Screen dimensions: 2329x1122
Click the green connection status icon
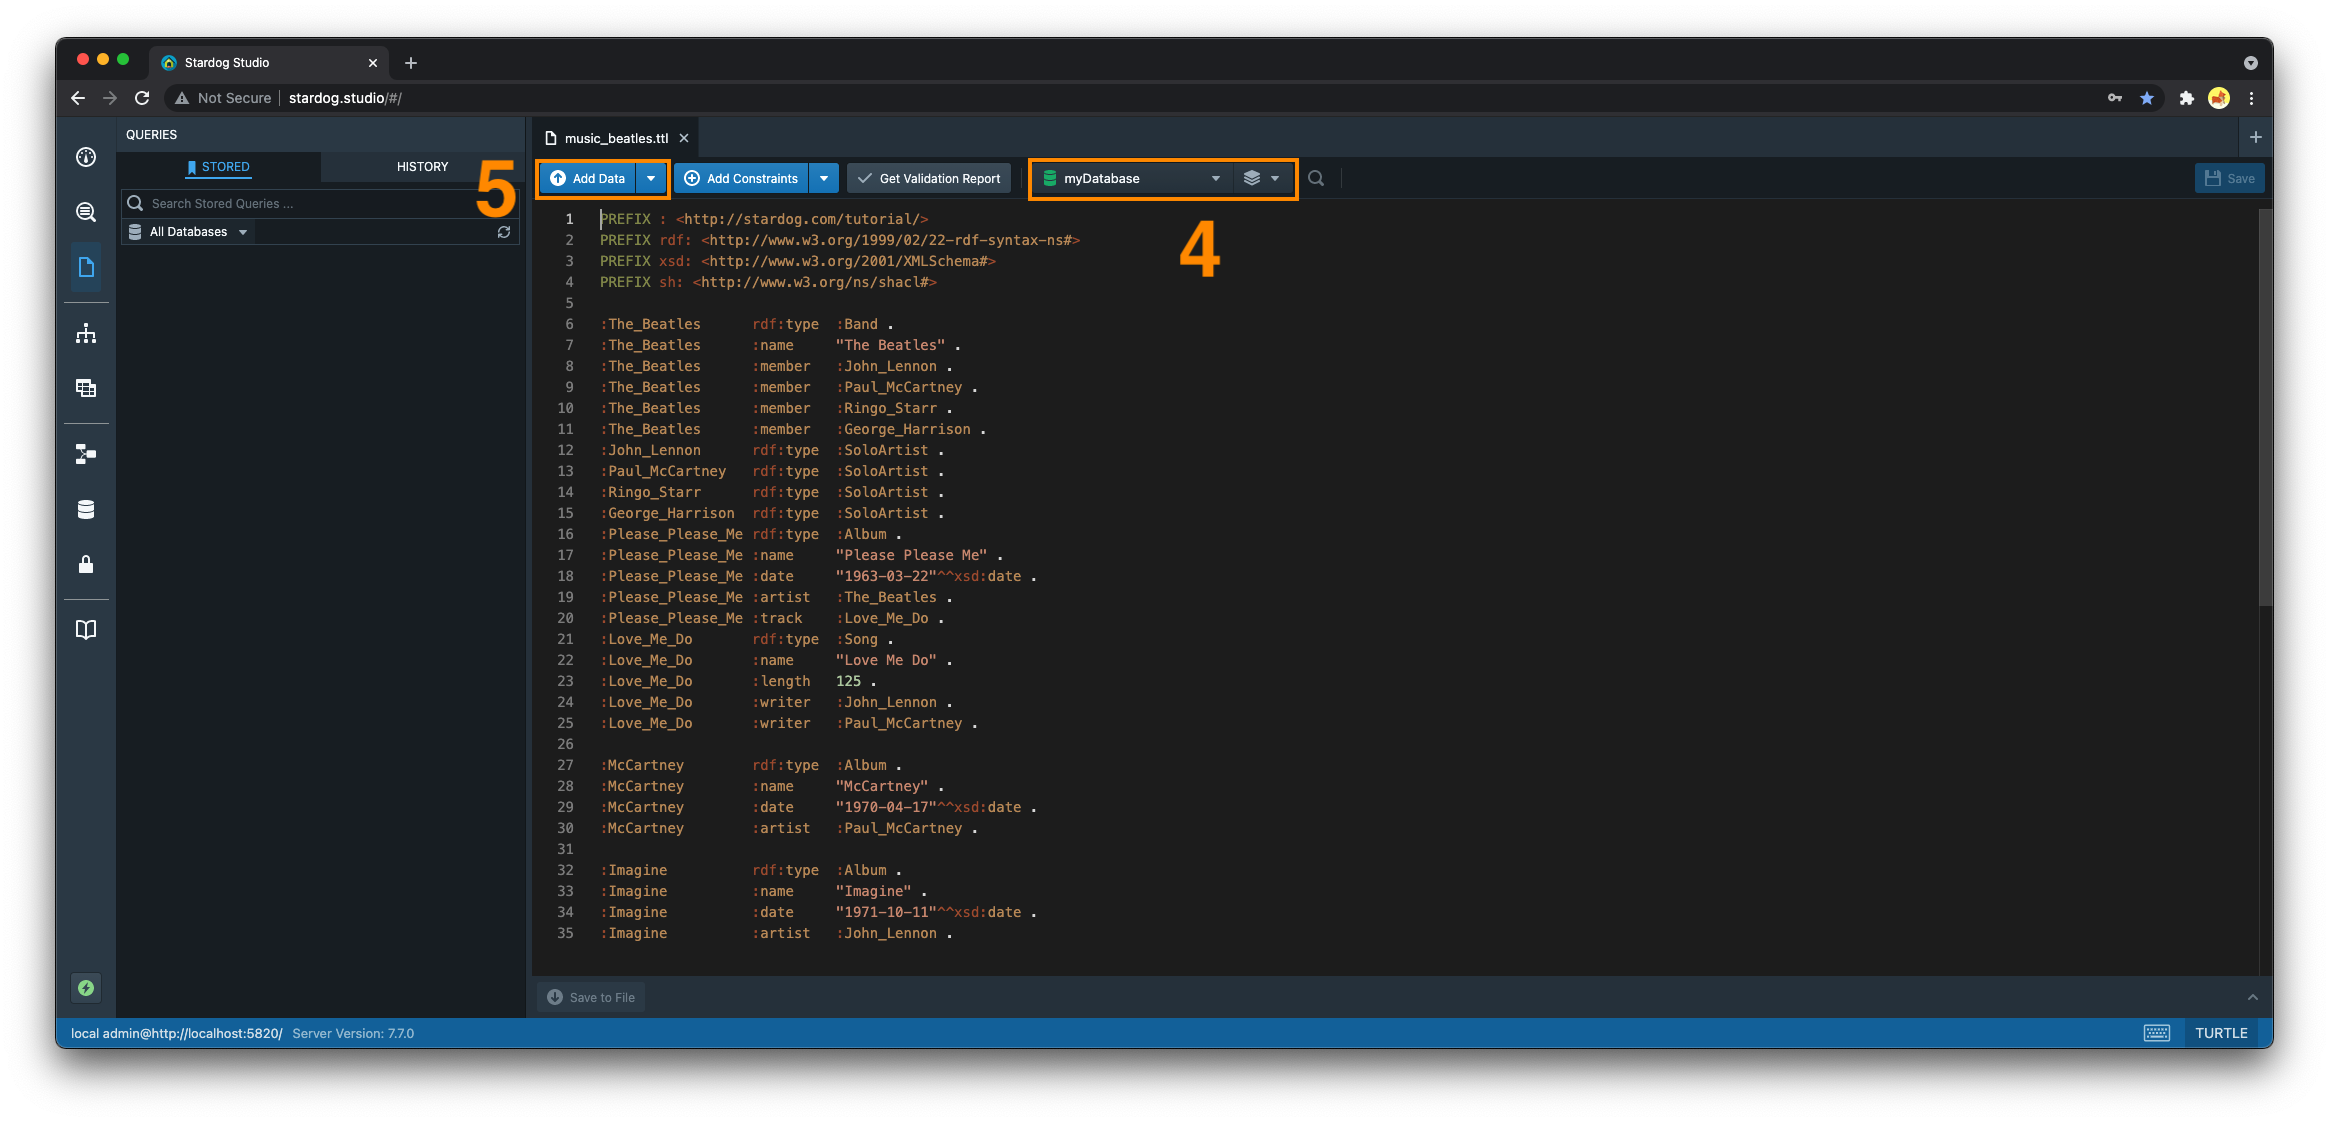[x=86, y=988]
